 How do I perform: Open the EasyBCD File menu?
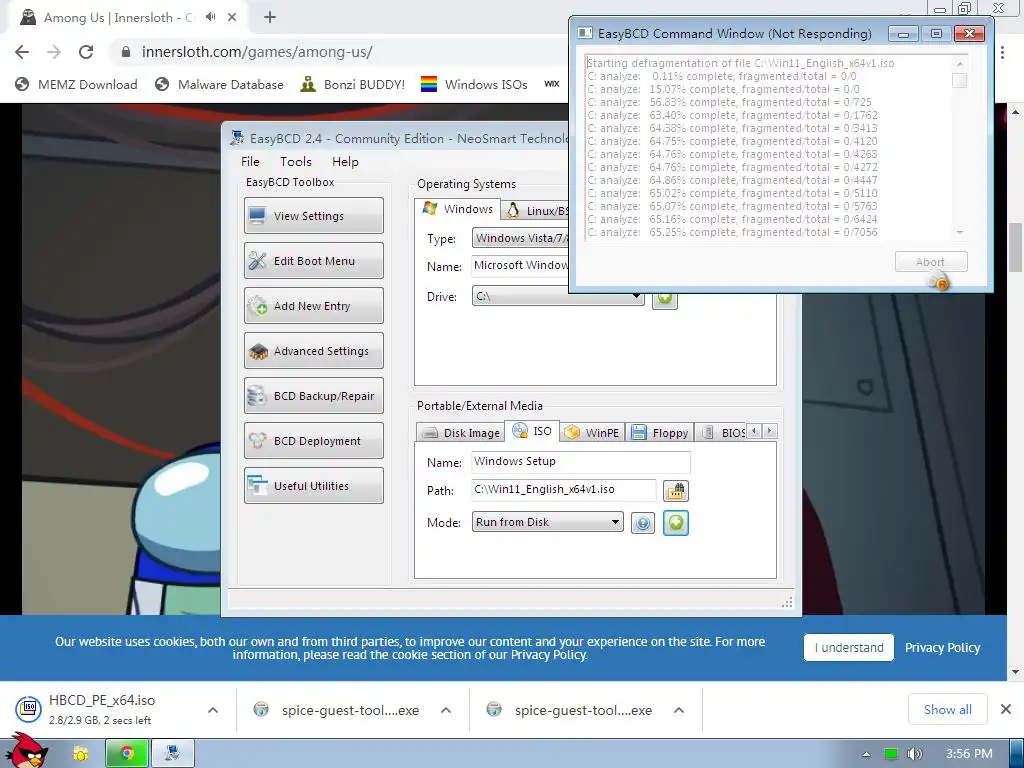[x=250, y=161]
